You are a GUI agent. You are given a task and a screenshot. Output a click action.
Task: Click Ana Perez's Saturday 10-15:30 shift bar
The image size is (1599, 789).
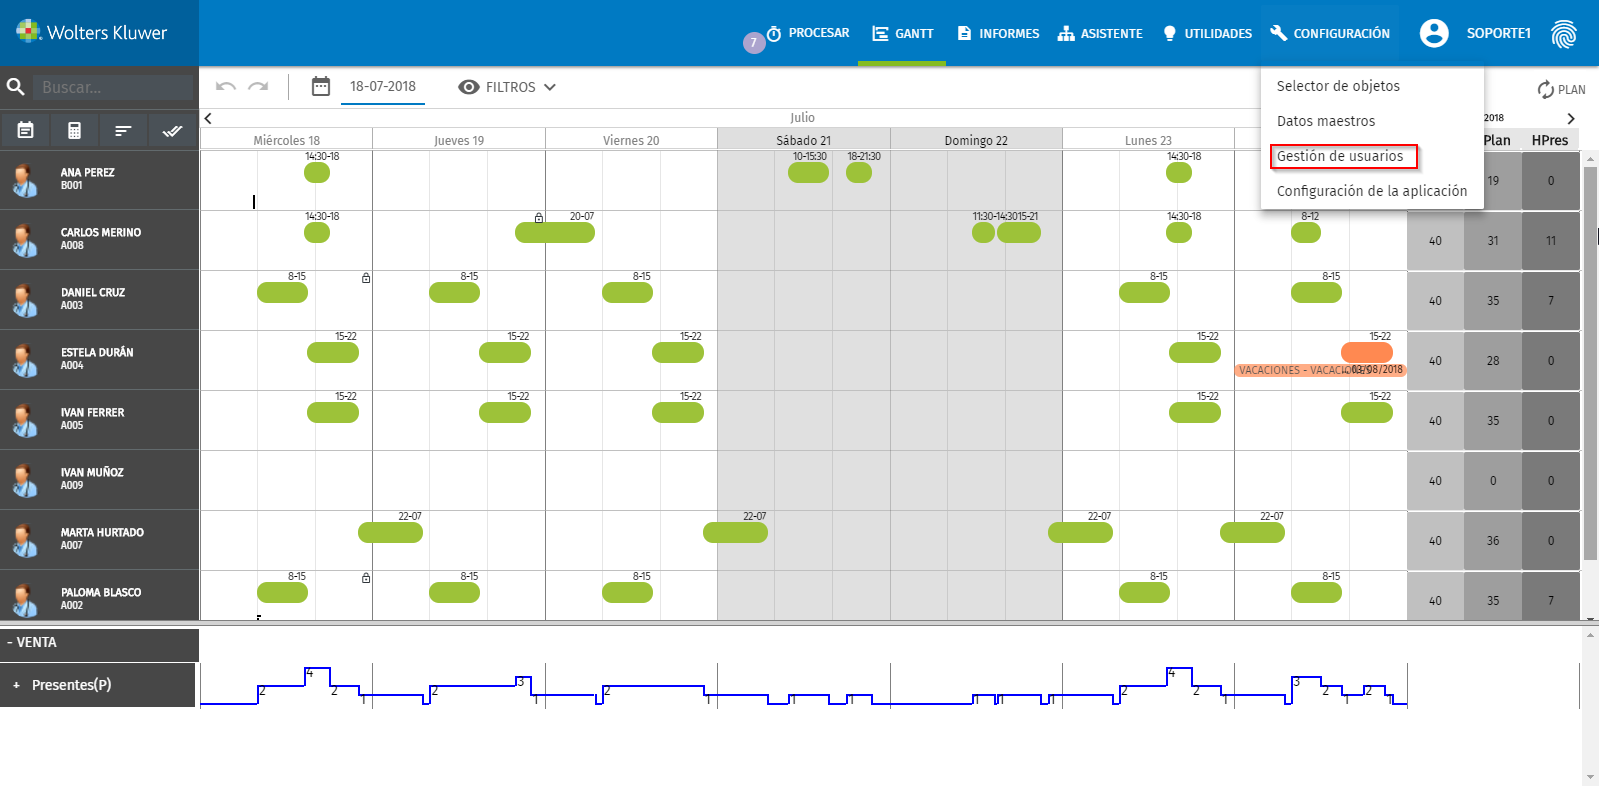[x=808, y=172]
